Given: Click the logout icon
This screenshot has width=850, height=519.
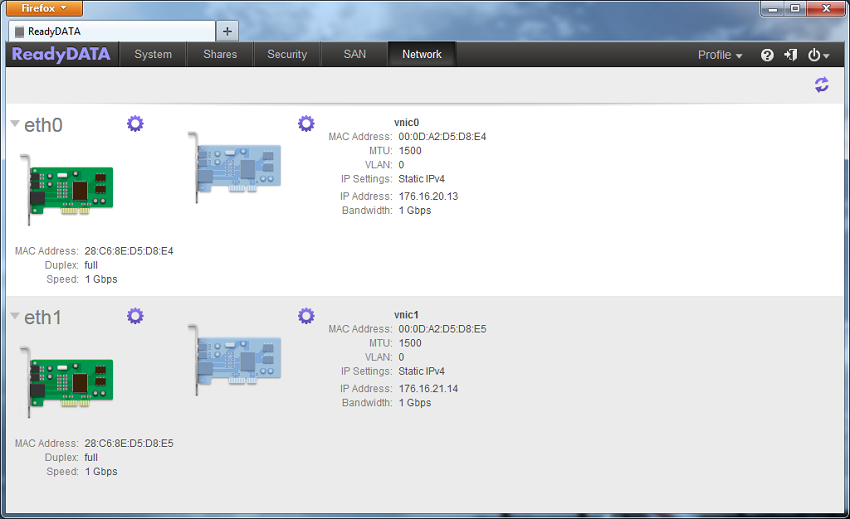Looking at the screenshot, I should coord(790,55).
